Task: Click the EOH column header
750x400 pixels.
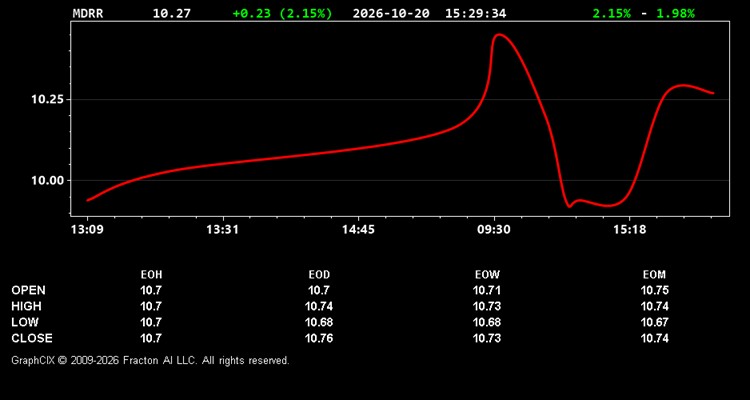Action: pos(151,275)
